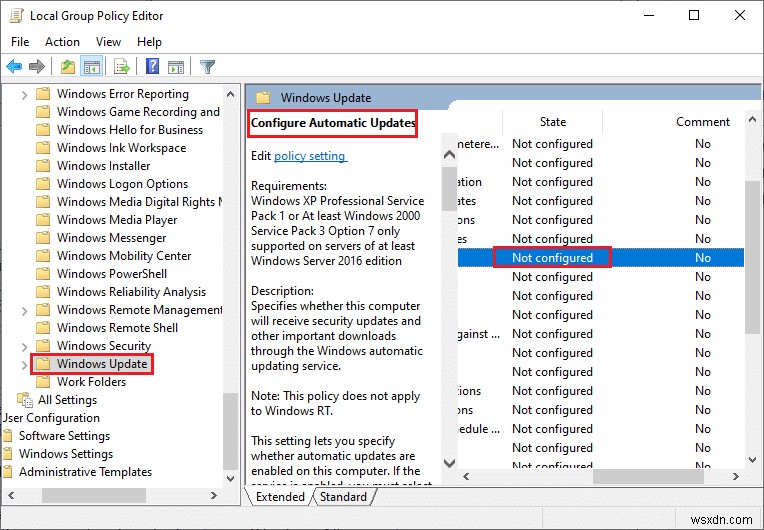Click the Windows Update header folder icon
The image size is (764, 530).
pyautogui.click(x=263, y=97)
